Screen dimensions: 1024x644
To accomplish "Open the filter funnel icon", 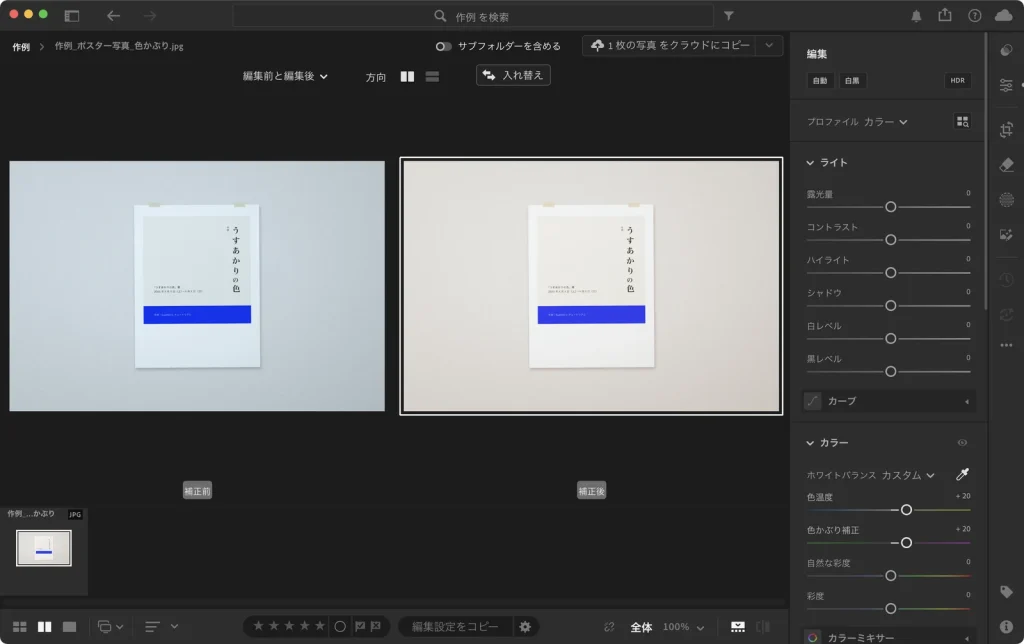I will pos(729,16).
